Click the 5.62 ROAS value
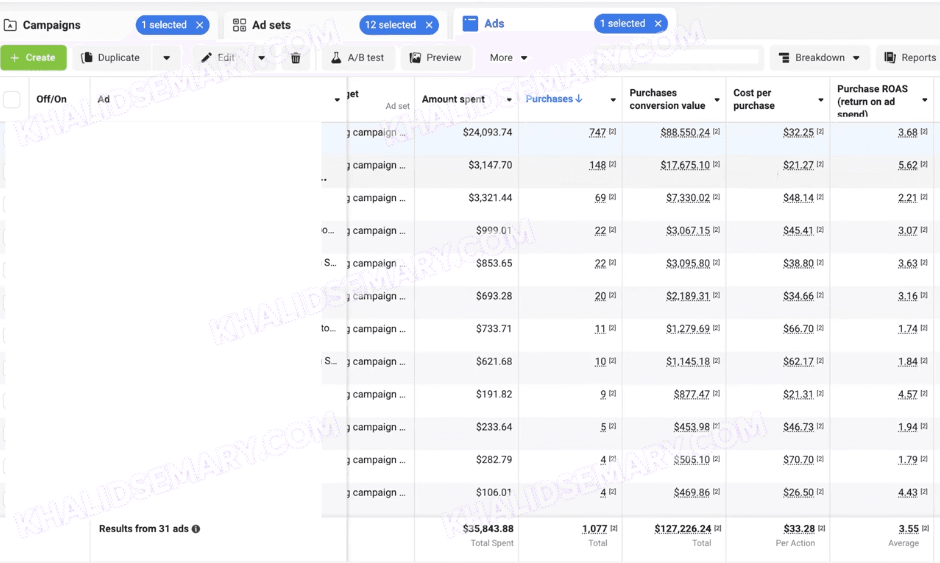This screenshot has height=563, width=940. click(x=908, y=165)
